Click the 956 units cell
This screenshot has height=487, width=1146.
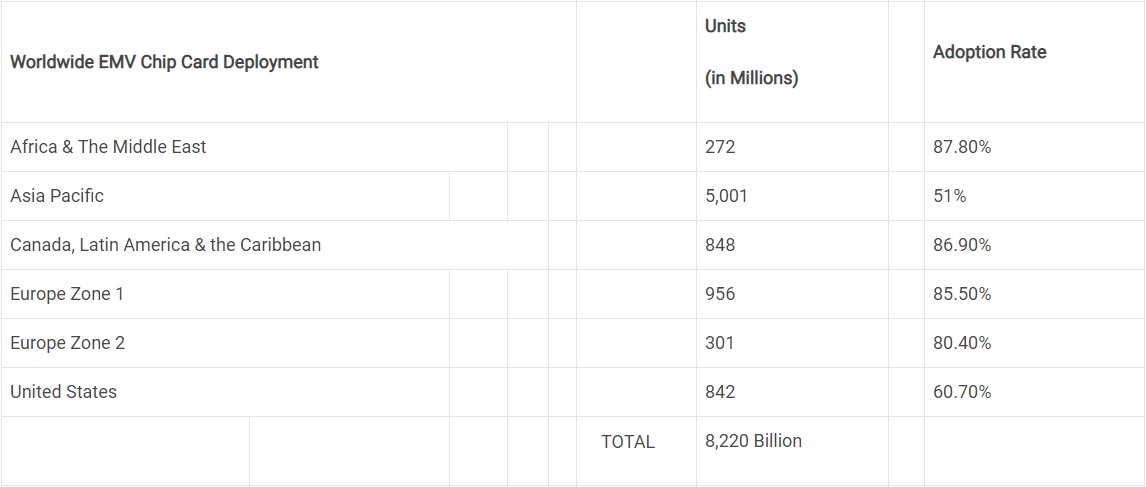coord(720,294)
